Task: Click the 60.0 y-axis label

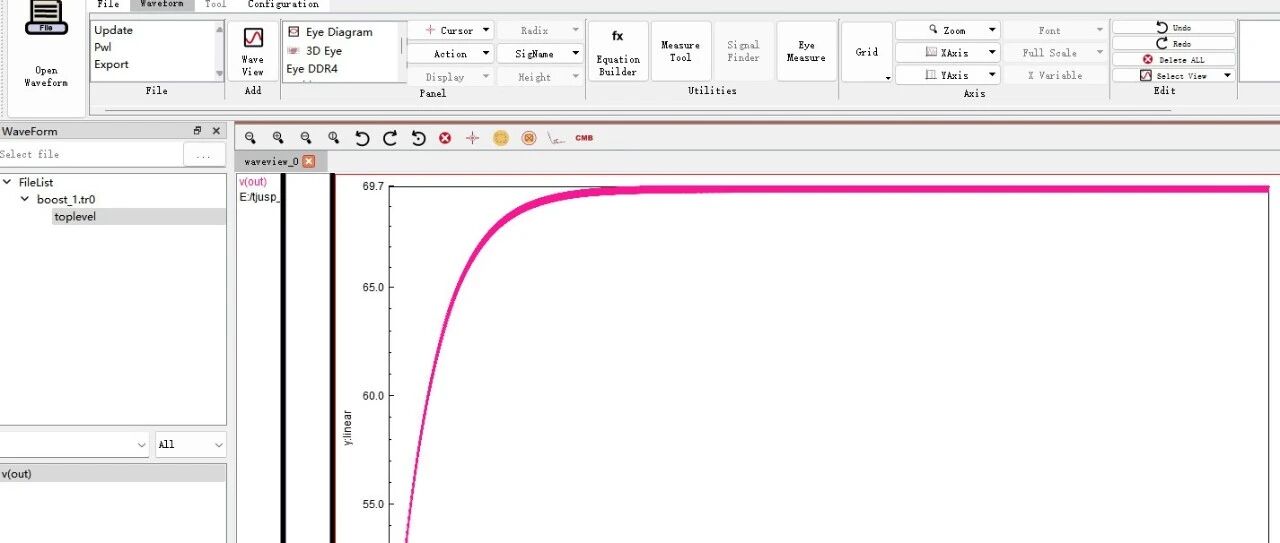Action: (373, 396)
